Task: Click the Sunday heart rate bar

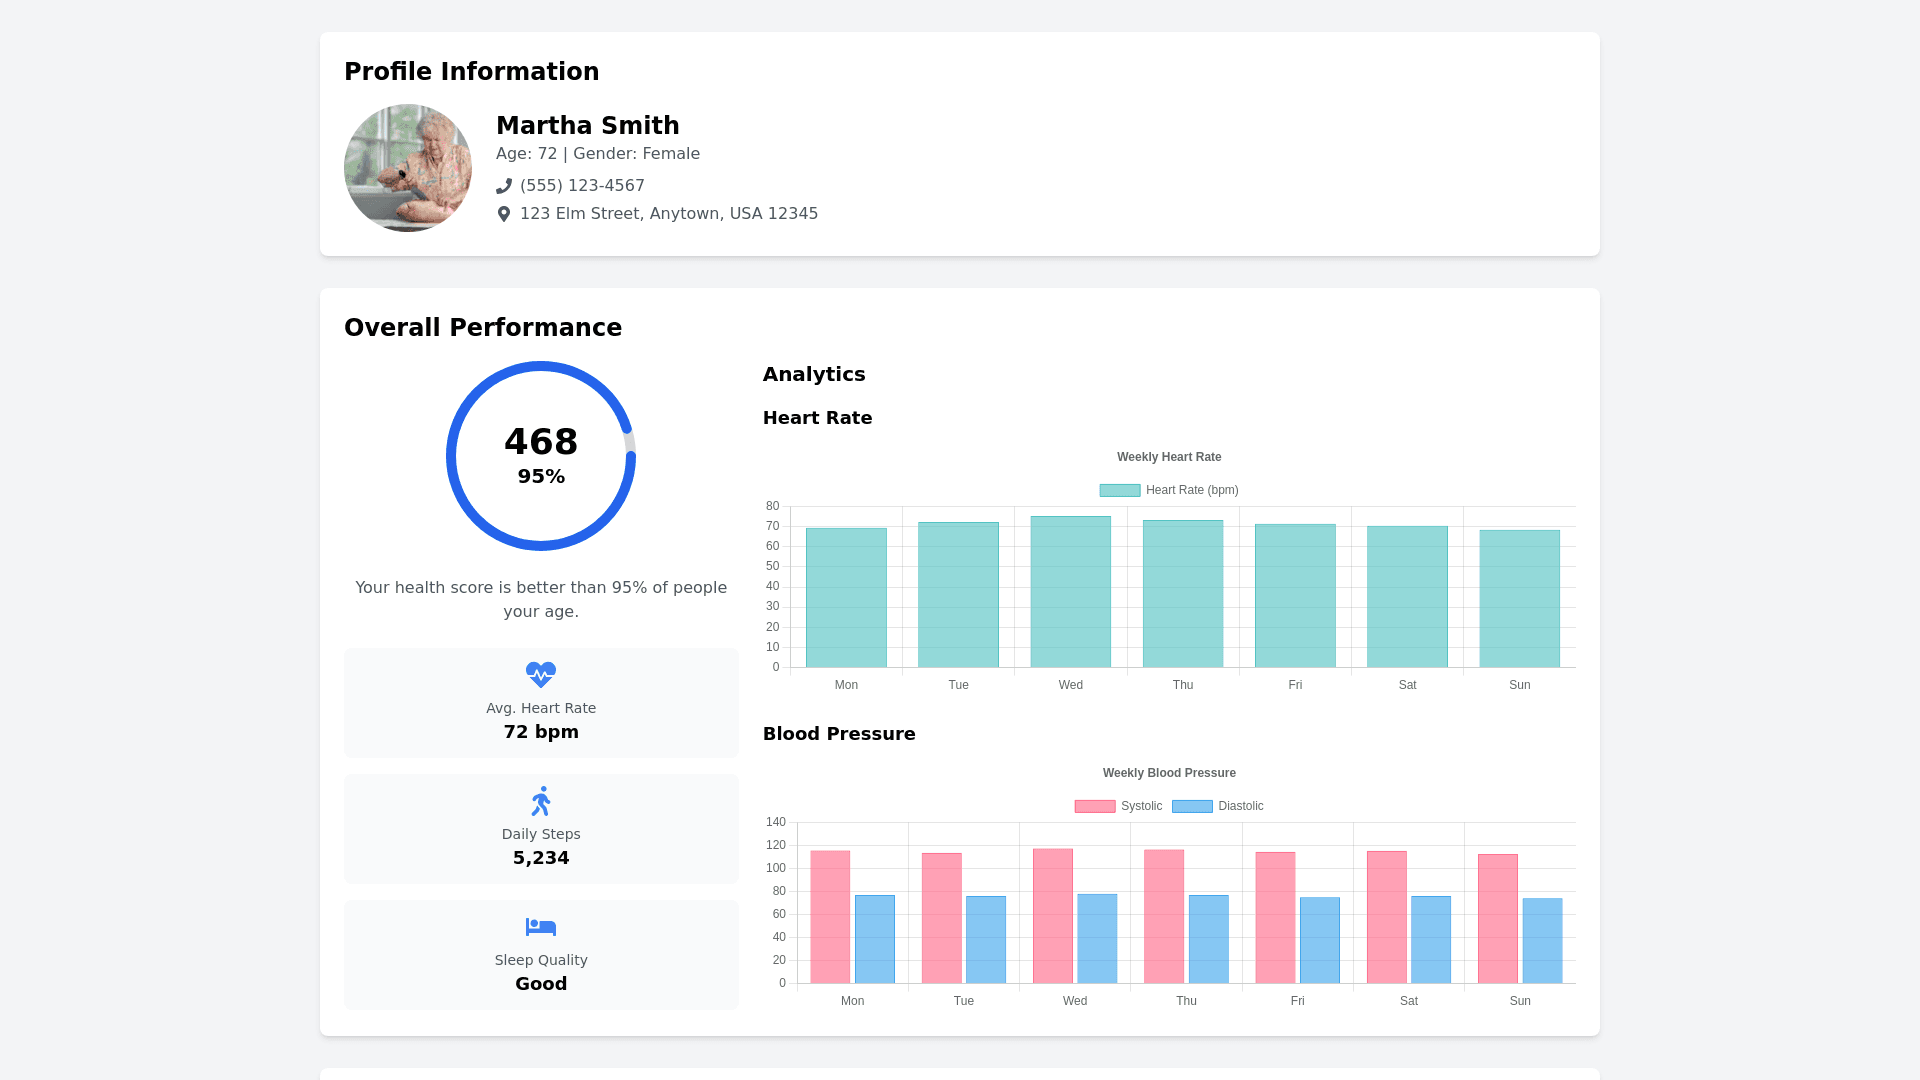Action: 1519,599
